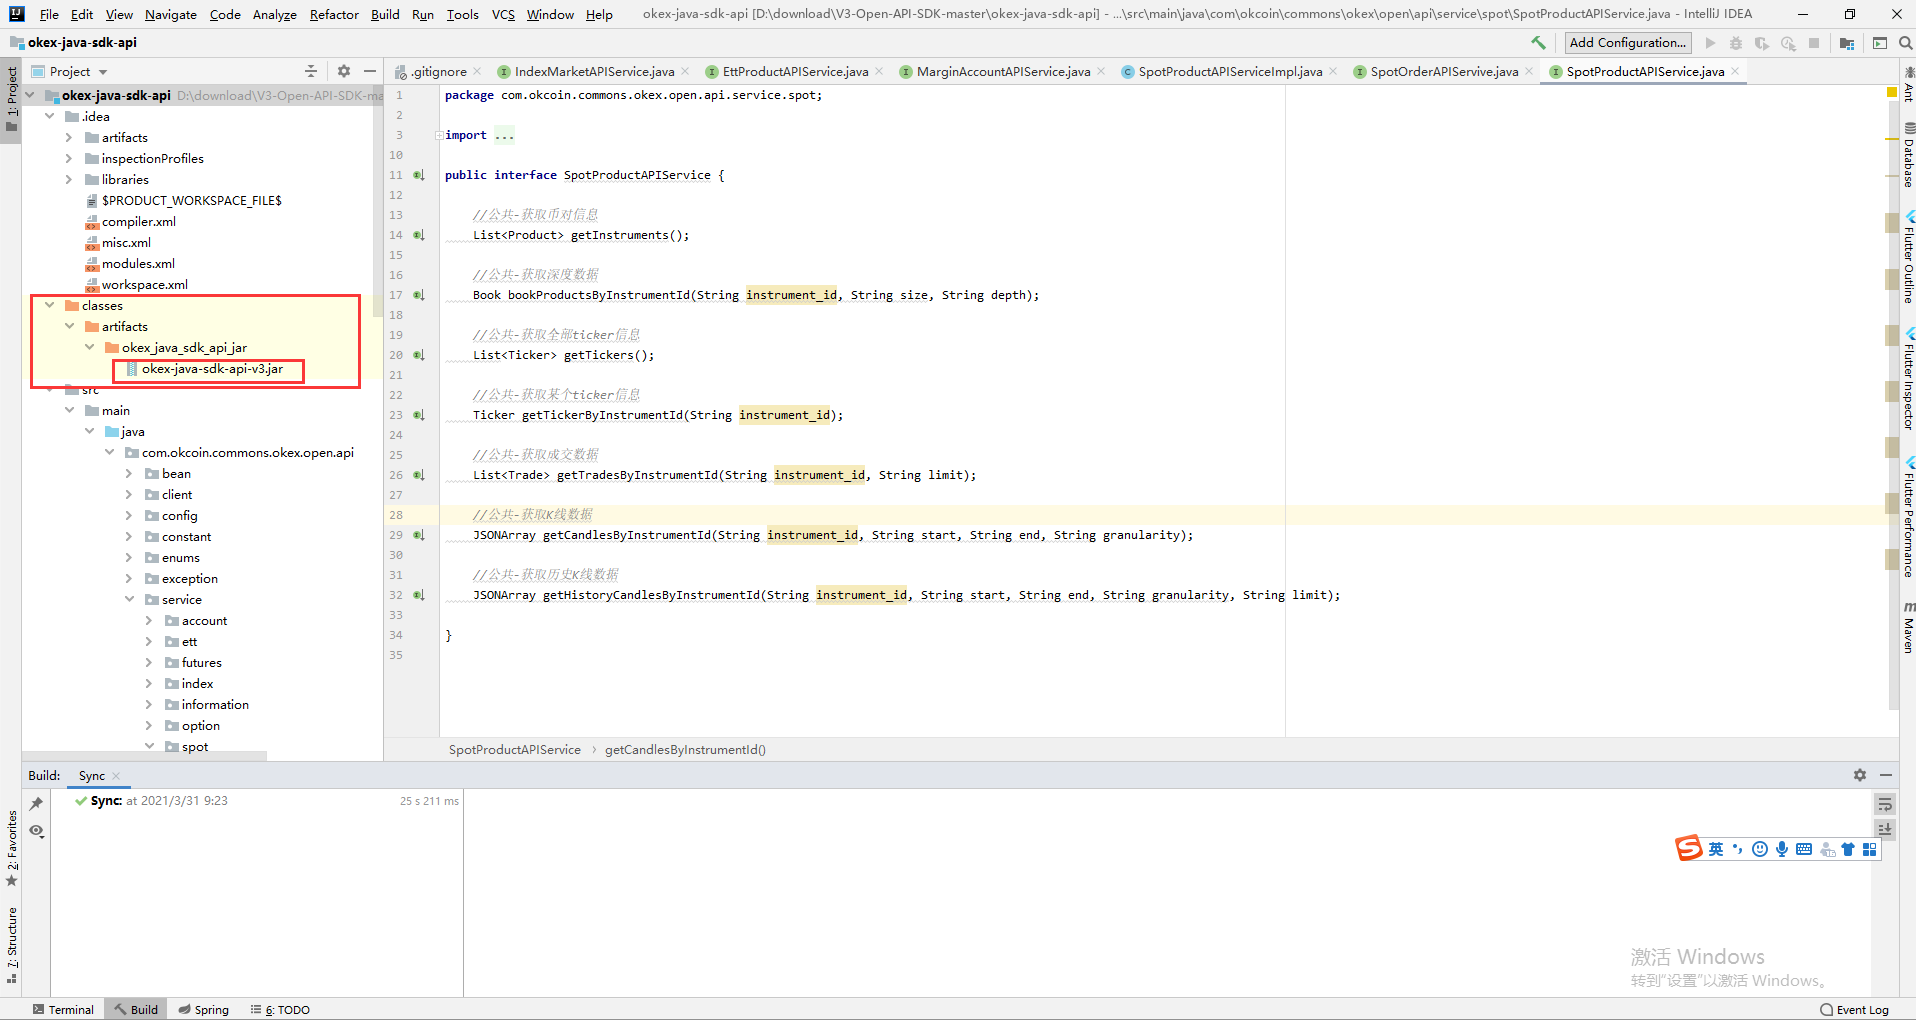This screenshot has width=1916, height=1020.
Task: Click Add Configuration... button
Action: [1628, 42]
